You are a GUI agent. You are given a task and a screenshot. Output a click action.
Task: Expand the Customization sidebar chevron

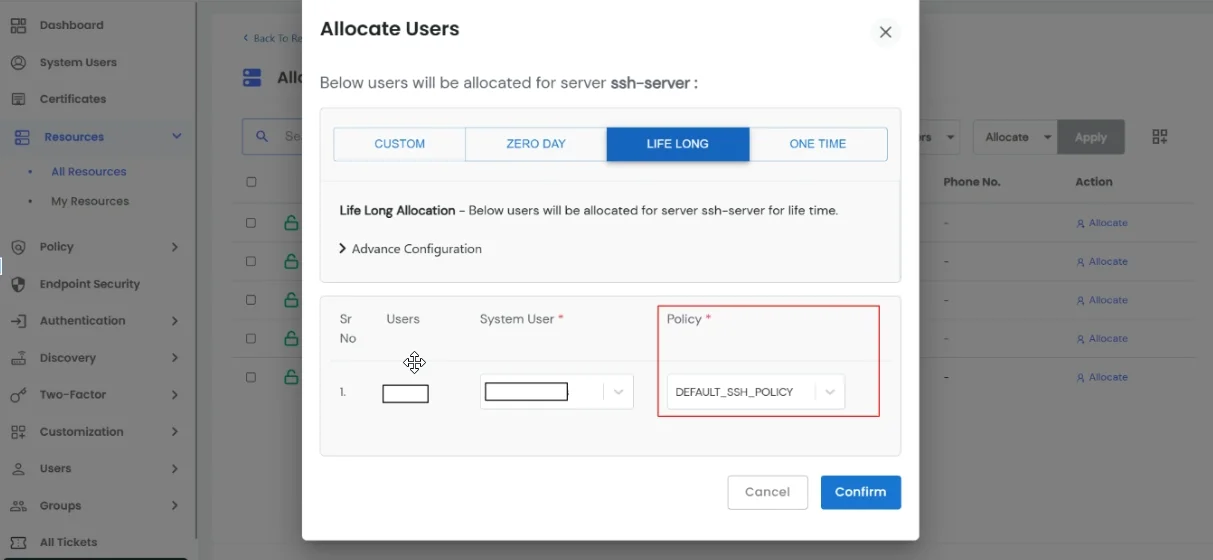[x=175, y=432]
